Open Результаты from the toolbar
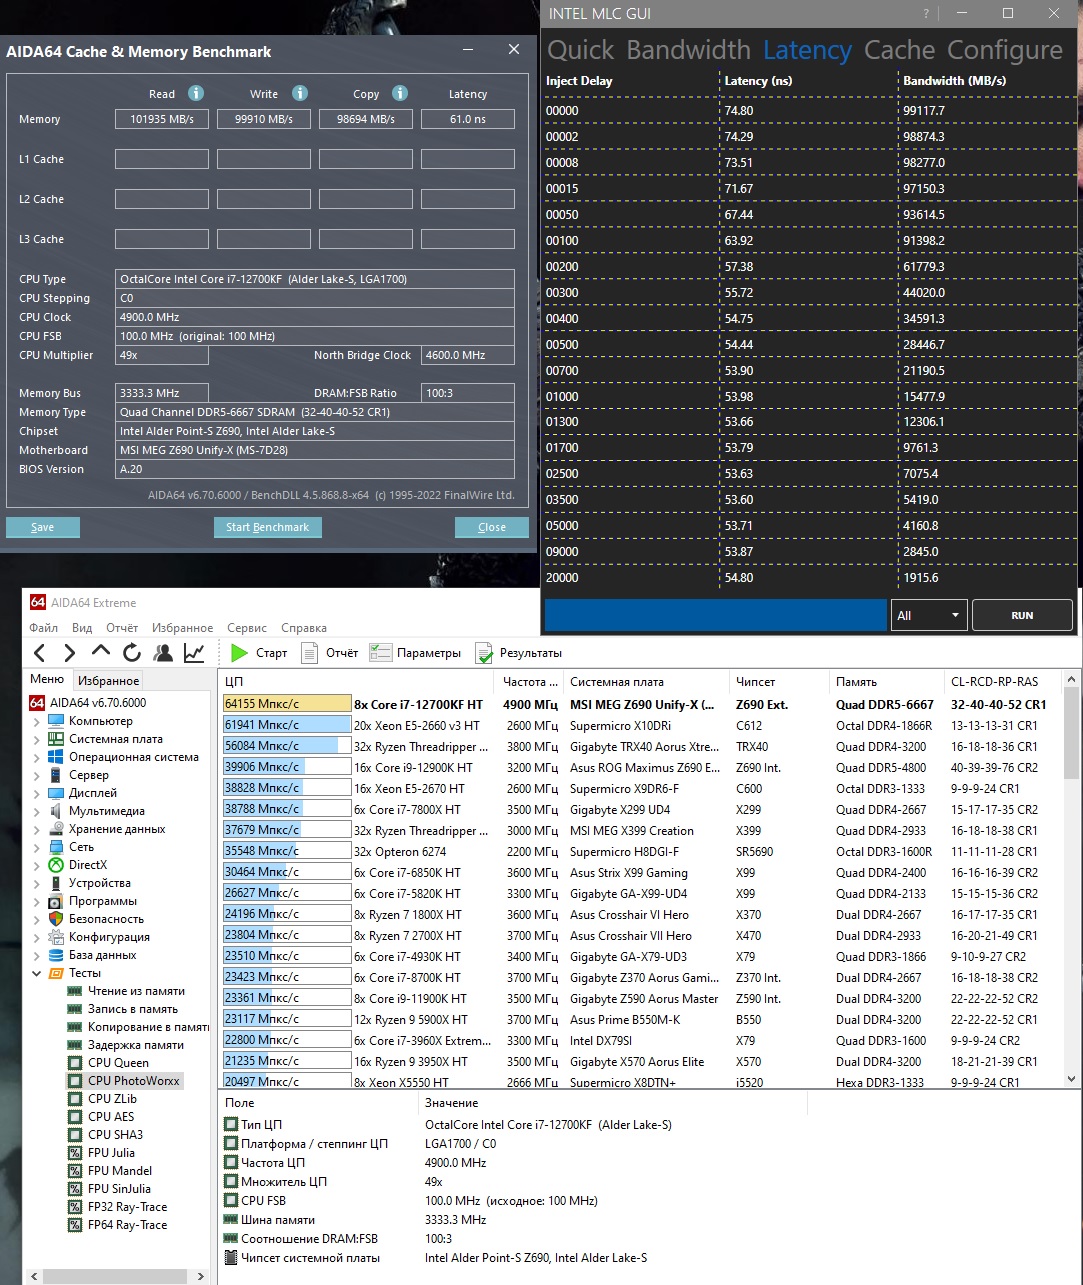The width and height of the screenshot is (1083, 1285). pos(518,653)
